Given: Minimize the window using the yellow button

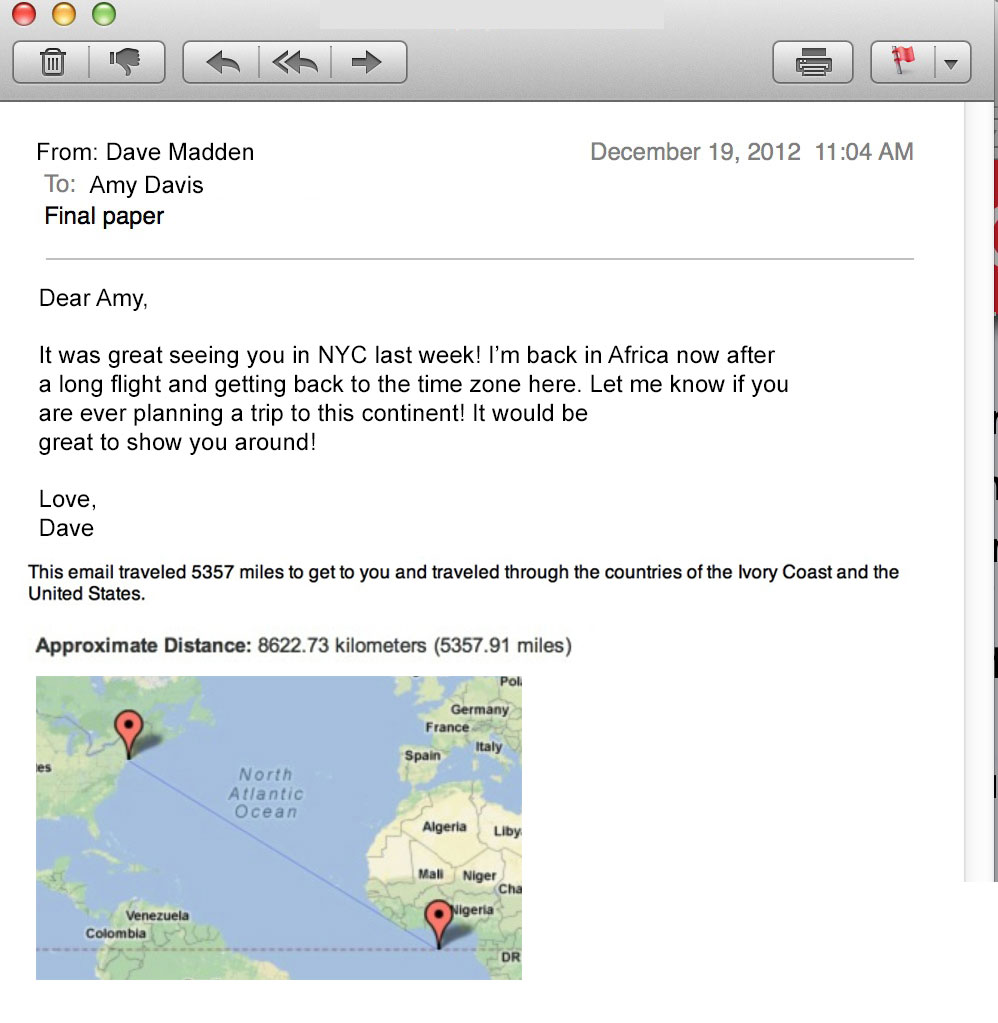Looking at the screenshot, I should click(x=63, y=14).
